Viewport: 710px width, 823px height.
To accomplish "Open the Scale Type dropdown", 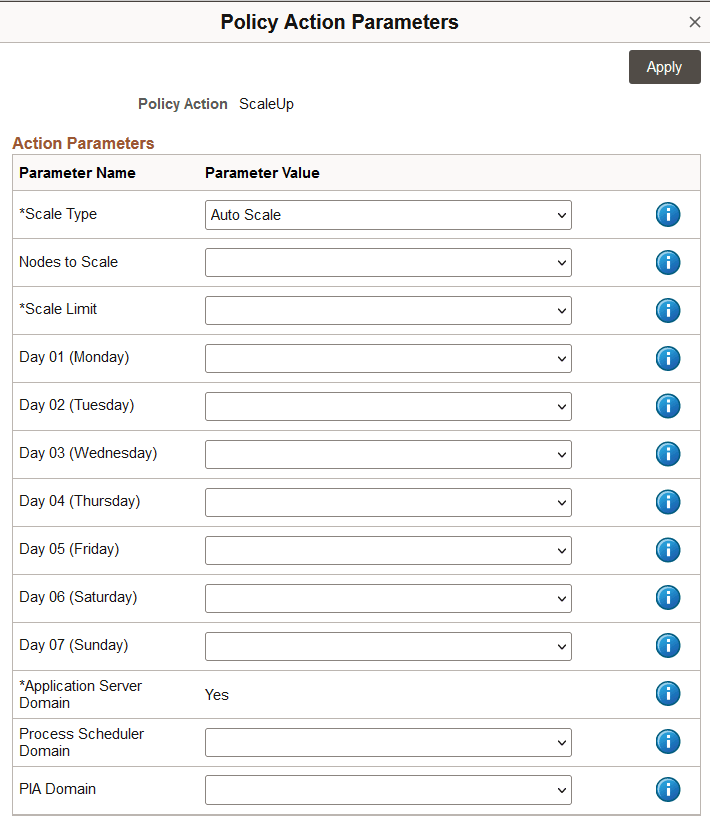I will coord(388,214).
